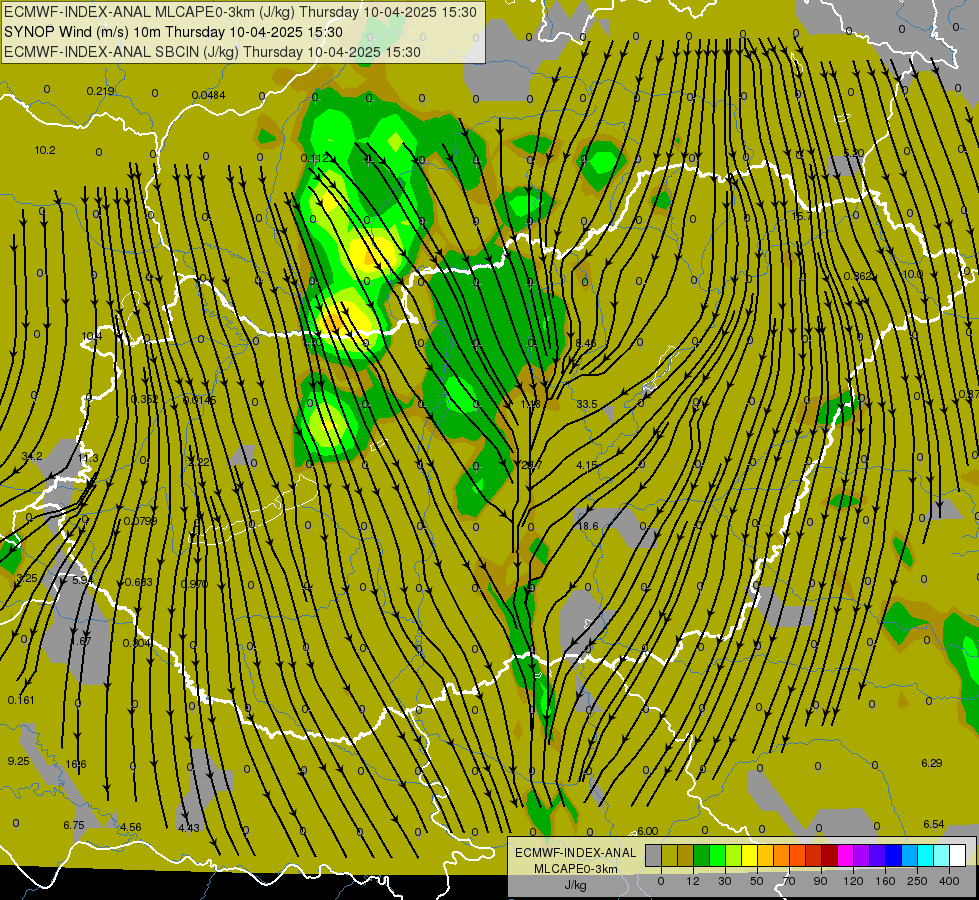This screenshot has height=900, width=979.
Task: Click the '33.5' value on the map
Action: pyautogui.click(x=586, y=404)
